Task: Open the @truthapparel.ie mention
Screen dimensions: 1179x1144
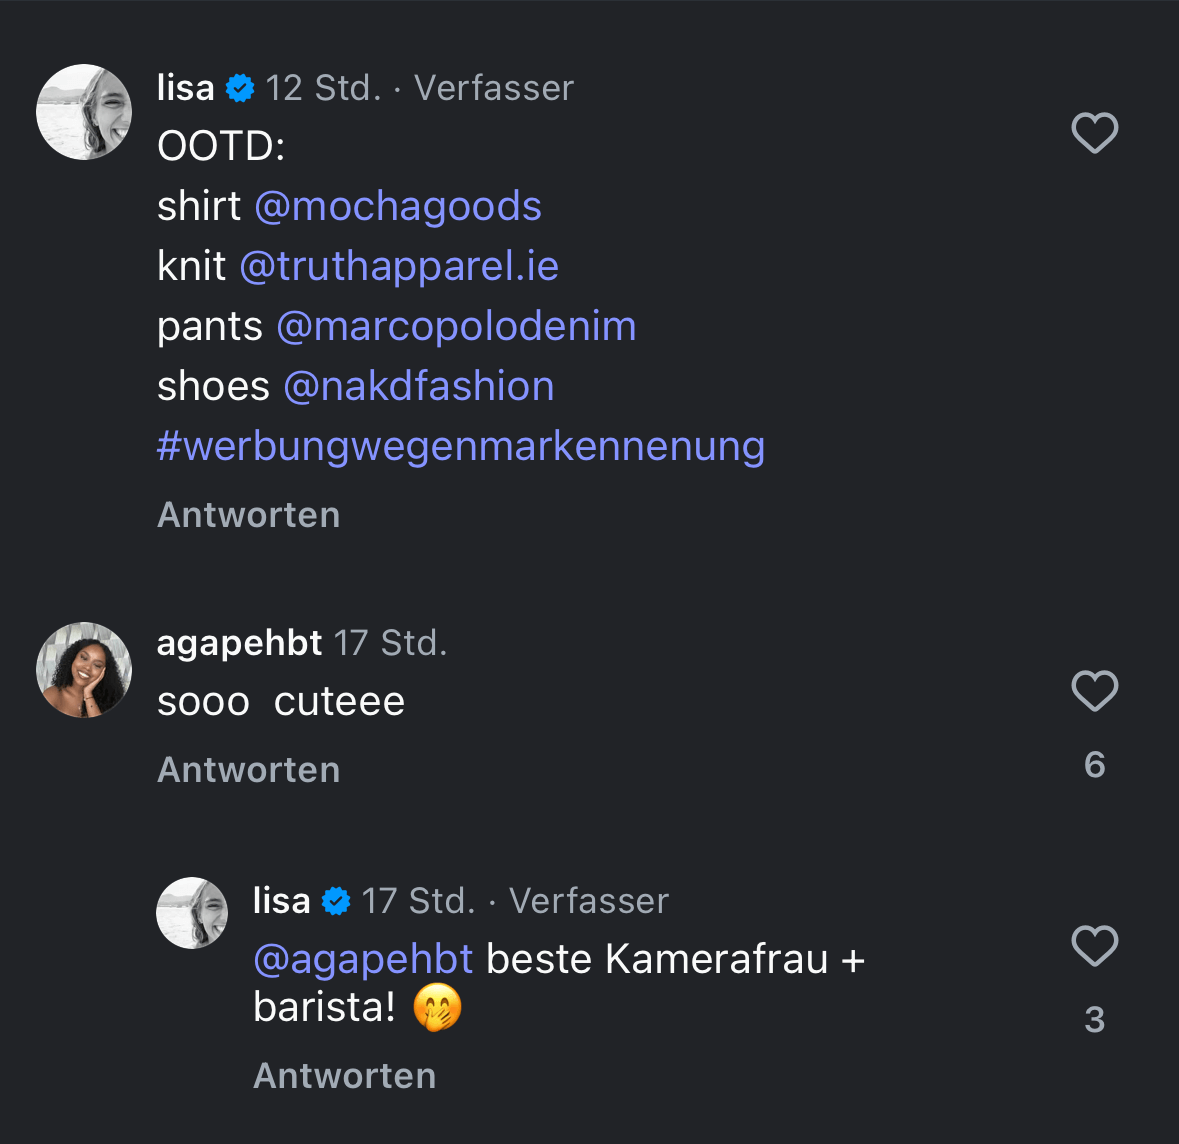Action: (399, 266)
